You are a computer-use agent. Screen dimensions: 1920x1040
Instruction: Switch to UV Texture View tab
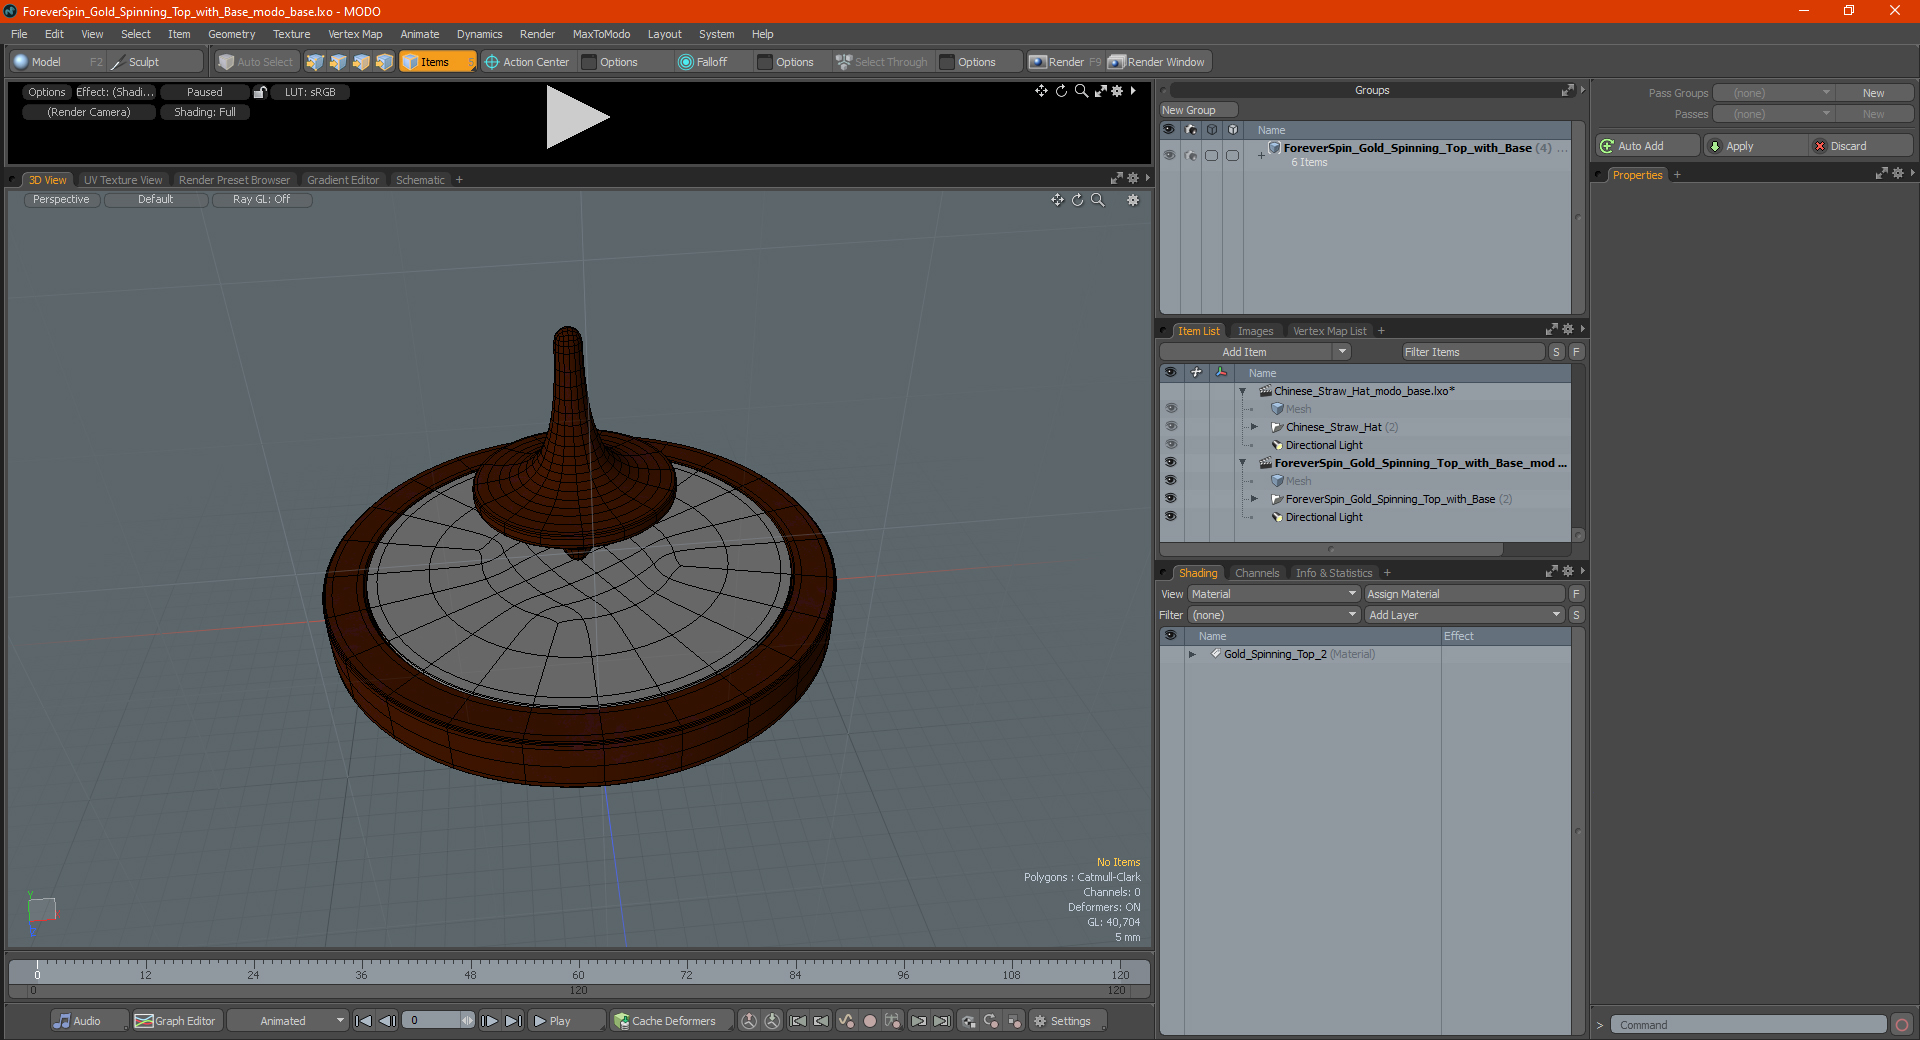(x=122, y=180)
